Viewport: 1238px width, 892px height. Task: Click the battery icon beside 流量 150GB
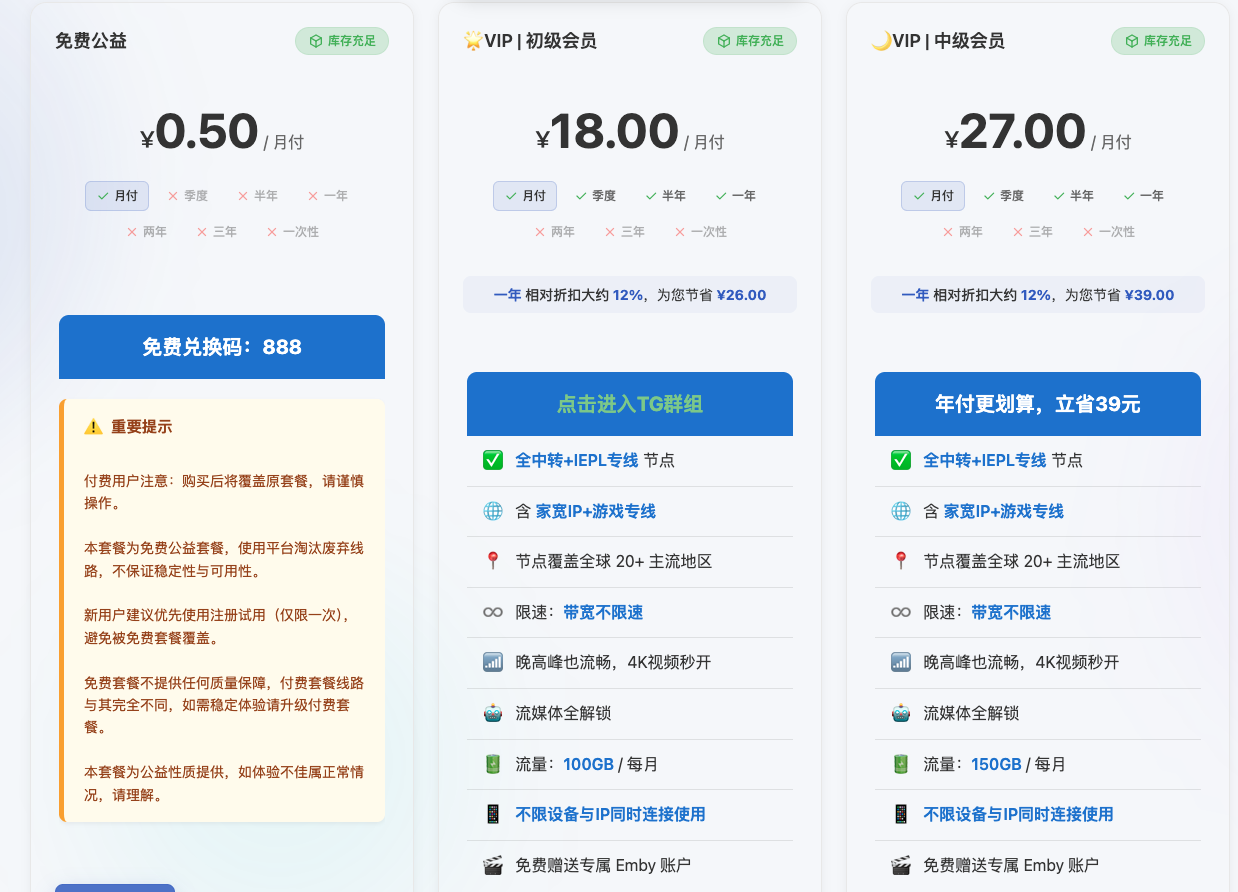900,764
